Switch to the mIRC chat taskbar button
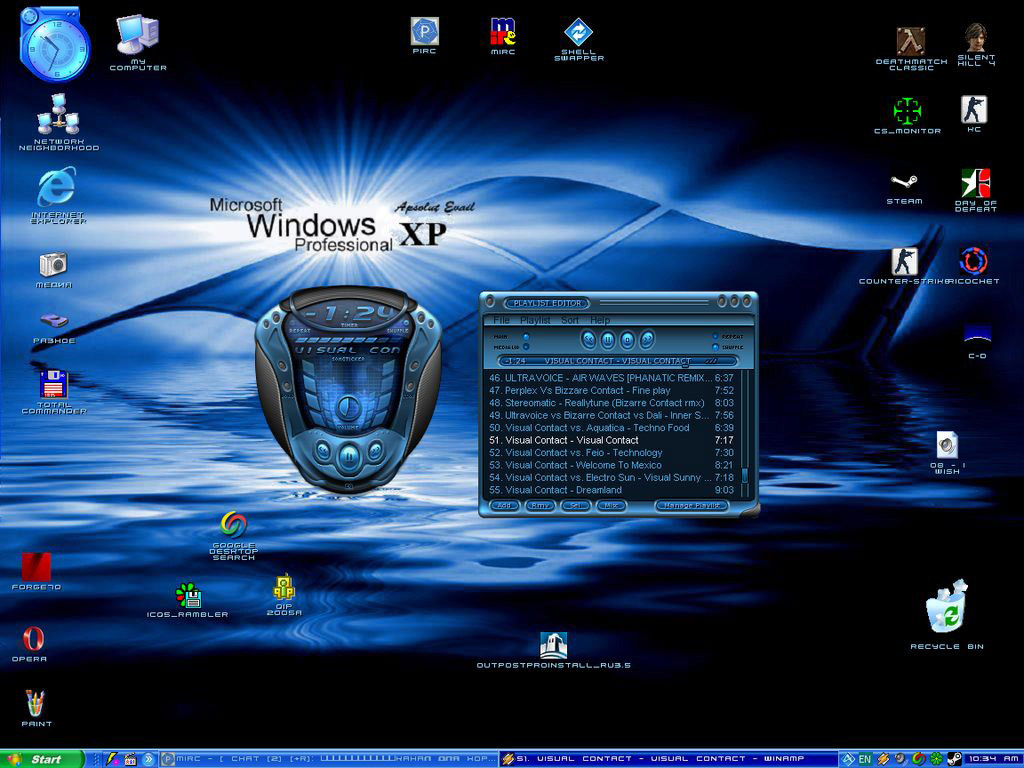 click(329, 759)
